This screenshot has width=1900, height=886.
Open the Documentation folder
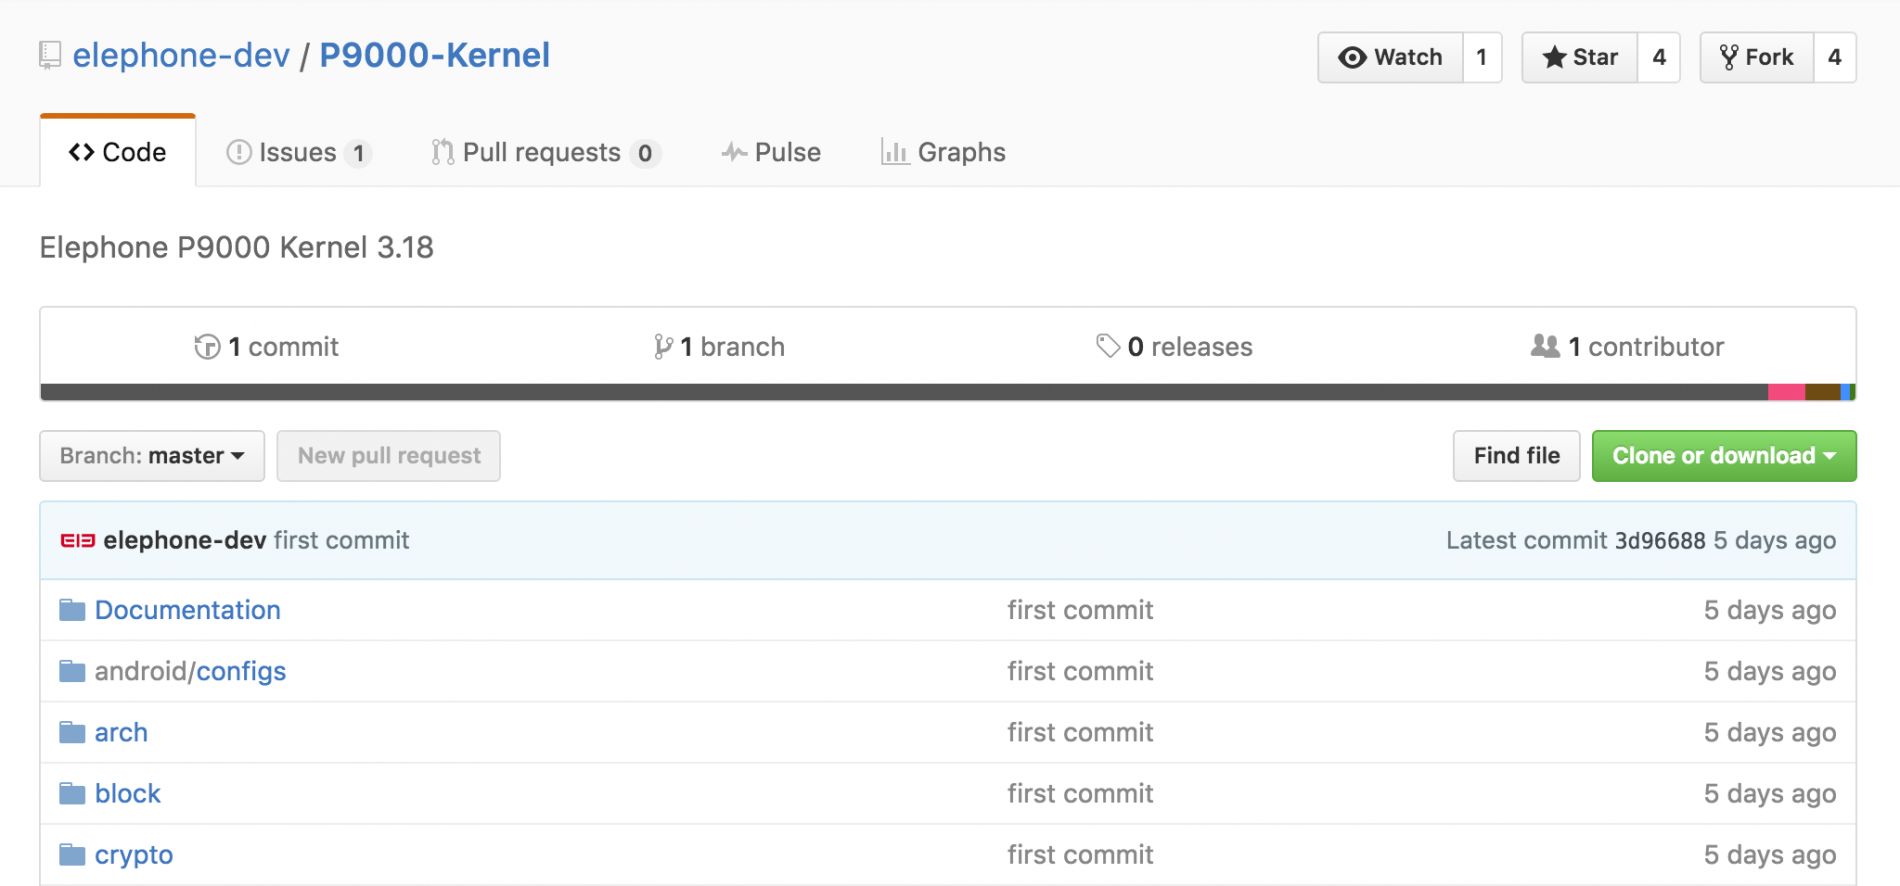(188, 610)
